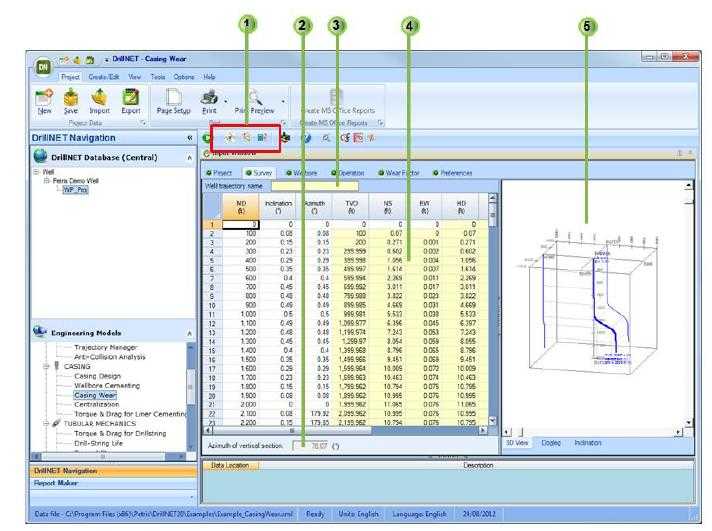Switch to the Inclination plot tab

588,442
